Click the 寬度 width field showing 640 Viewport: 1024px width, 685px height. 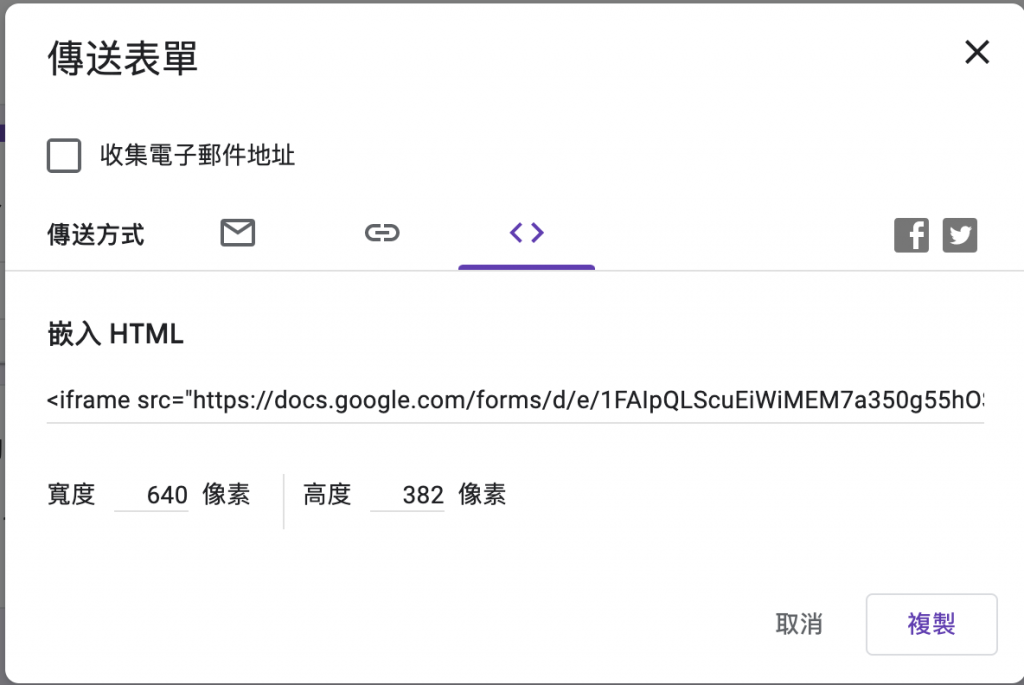click(x=152, y=495)
